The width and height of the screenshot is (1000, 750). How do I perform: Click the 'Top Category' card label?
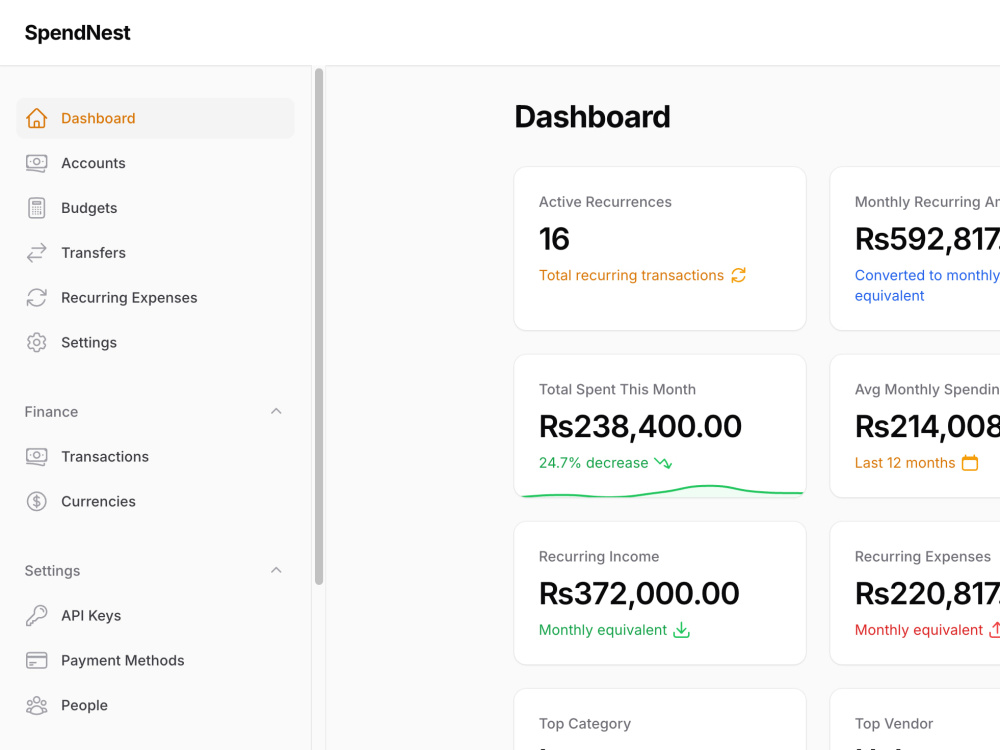point(585,723)
